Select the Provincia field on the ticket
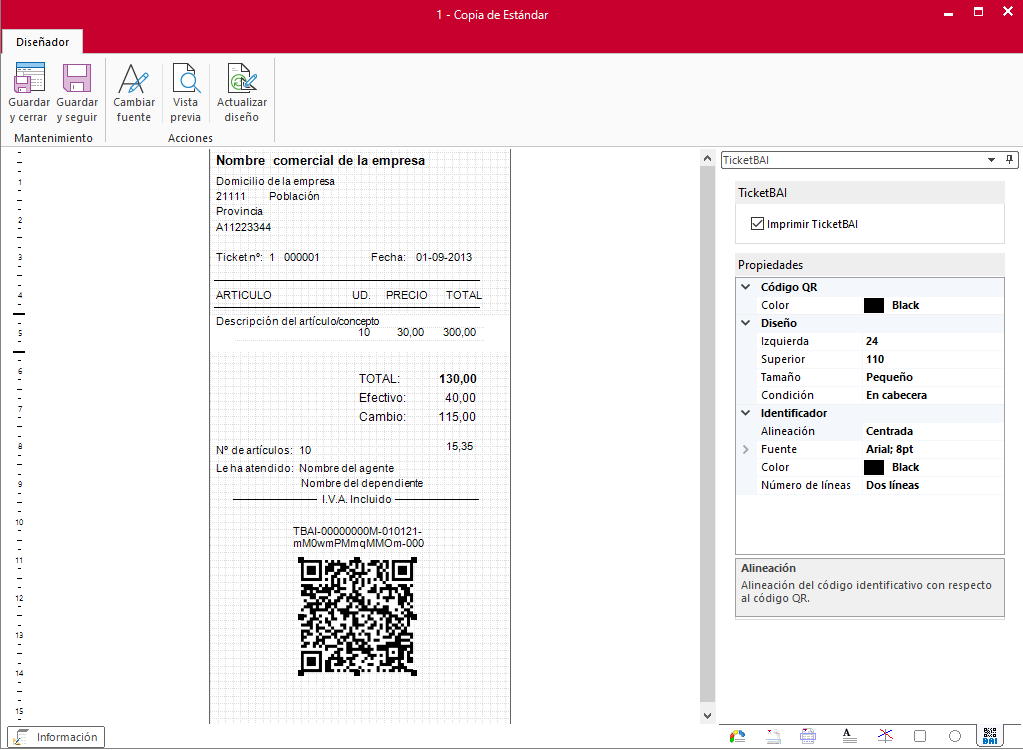1023x750 pixels. coord(239,211)
